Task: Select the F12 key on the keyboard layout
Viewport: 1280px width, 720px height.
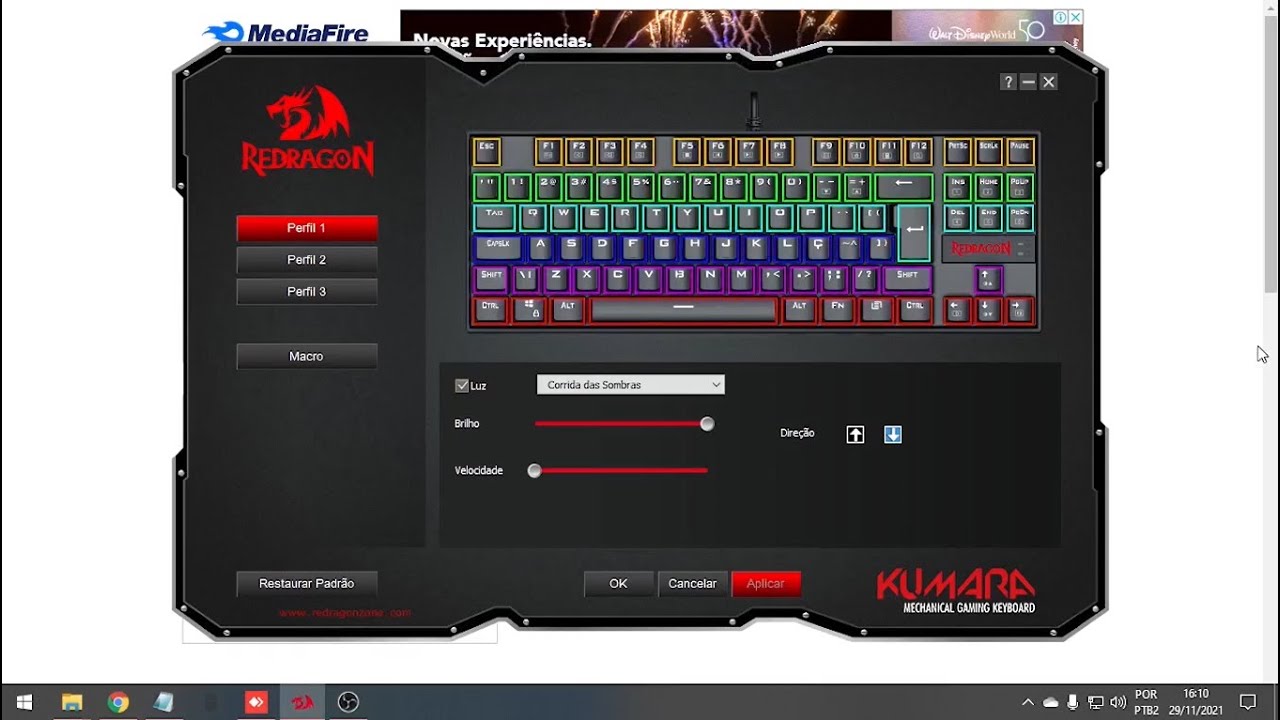Action: click(x=918, y=151)
